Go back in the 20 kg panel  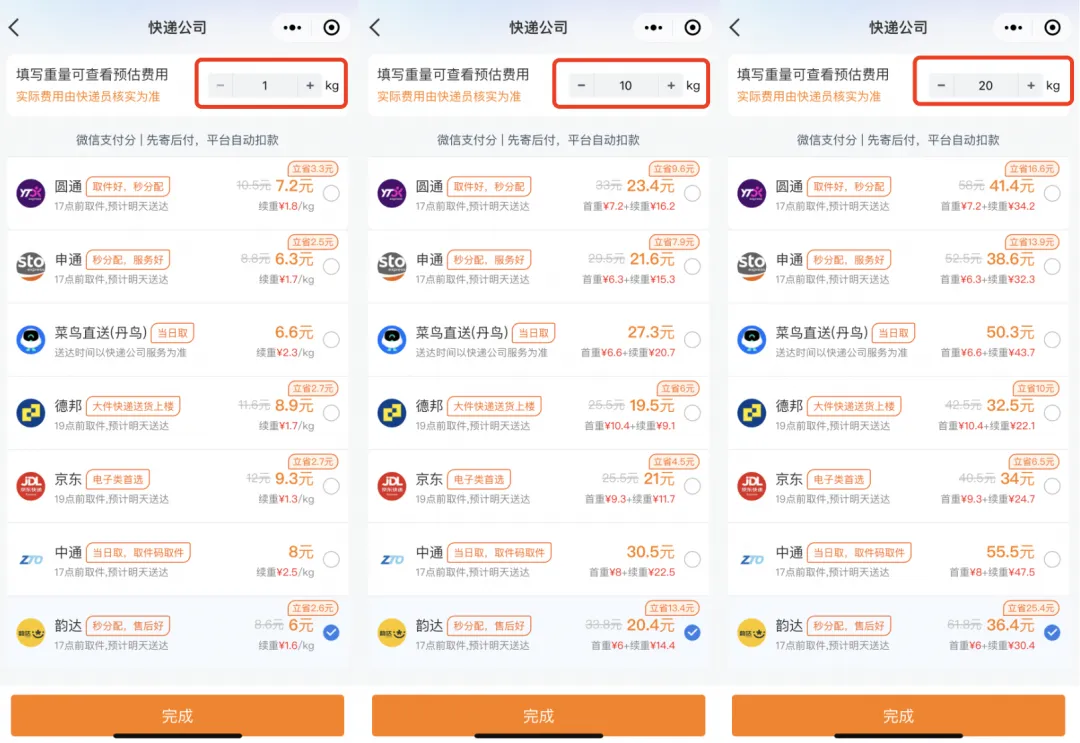point(735,28)
